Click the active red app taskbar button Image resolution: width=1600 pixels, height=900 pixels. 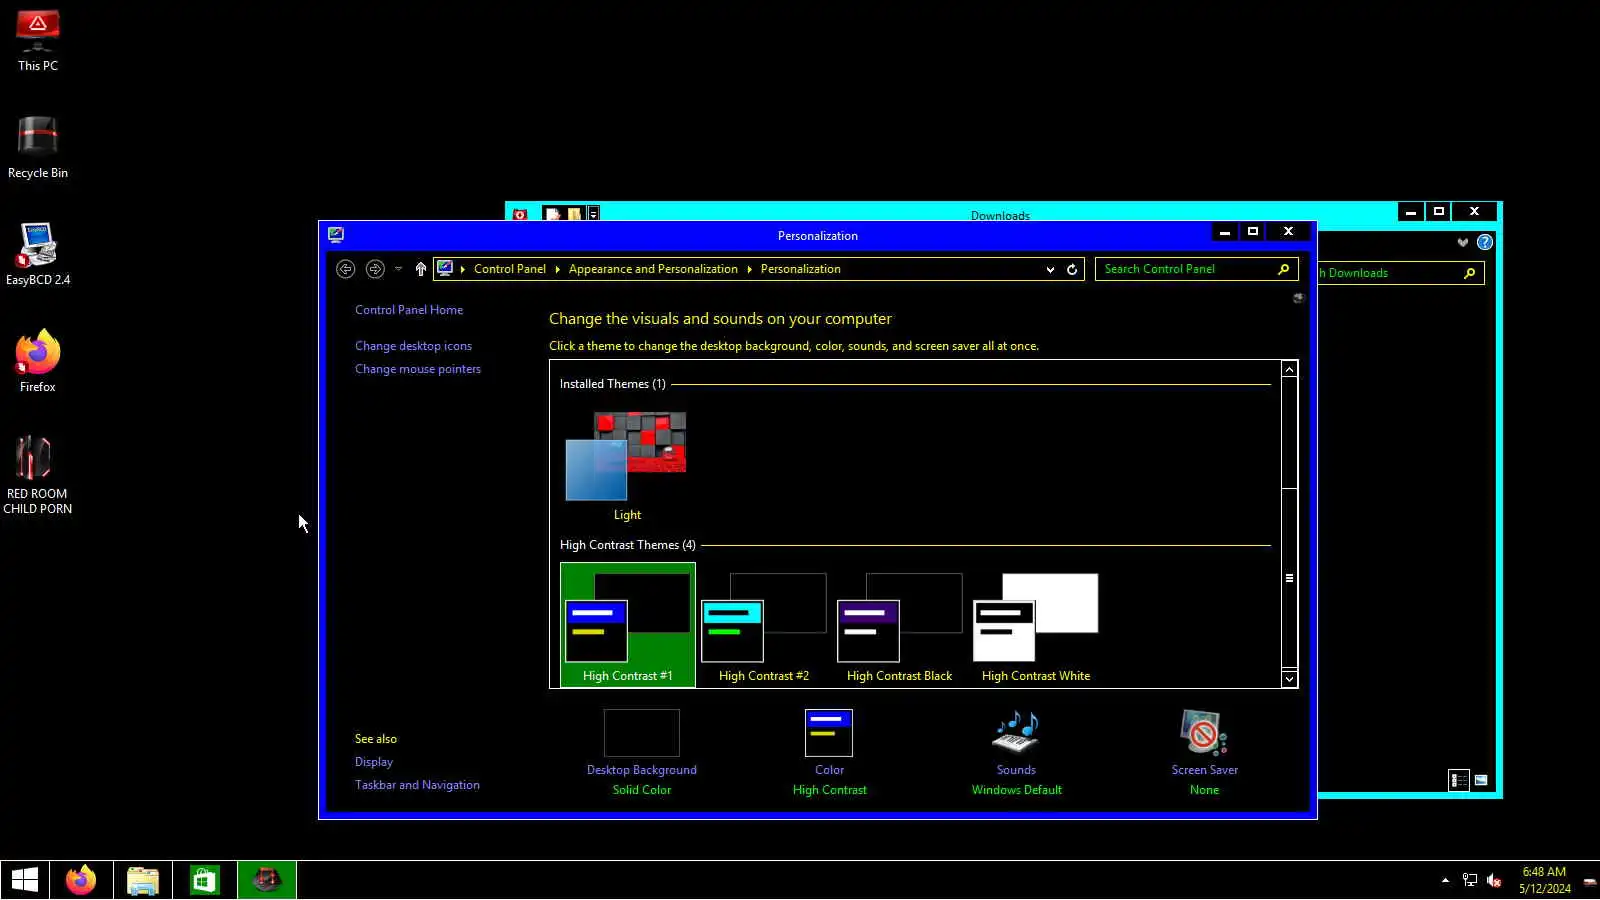[267, 880]
